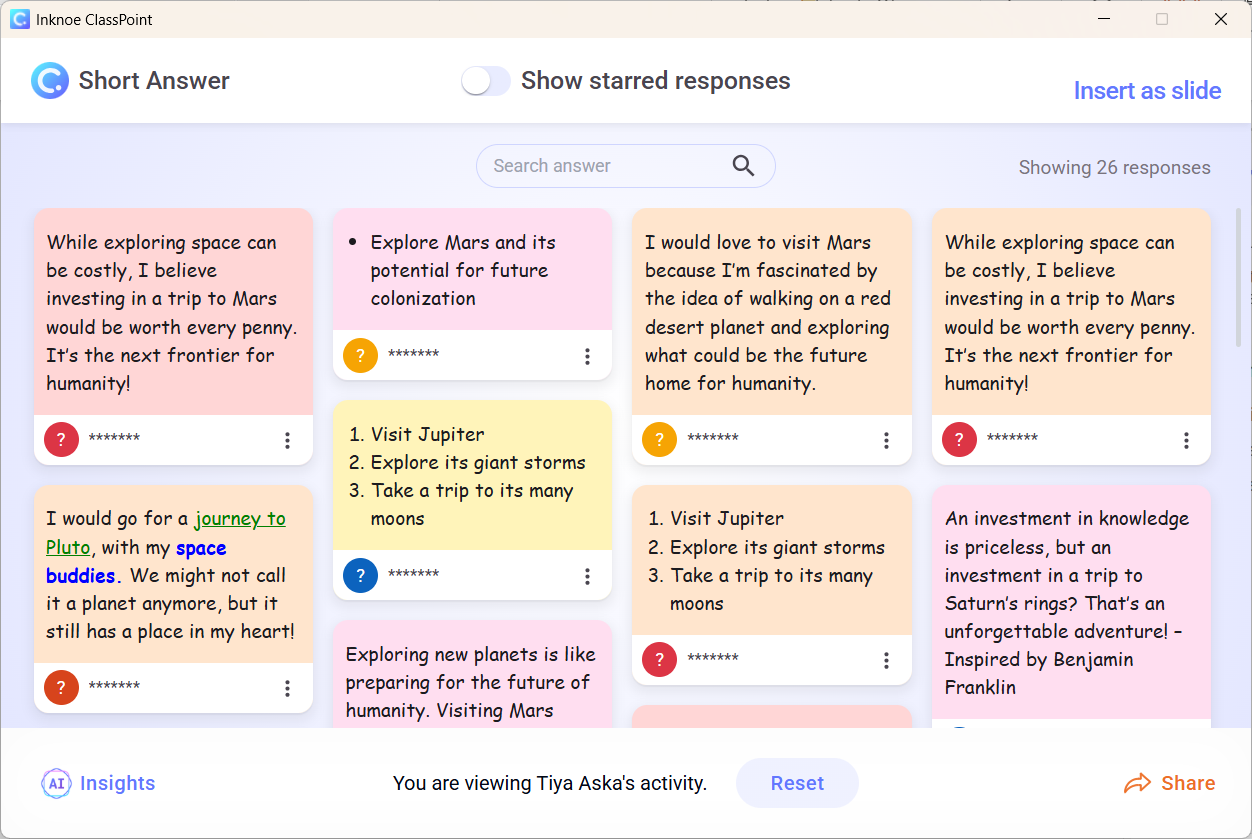Click orange avatar on Explore Mars bullet card
This screenshot has height=839, width=1252.
[x=360, y=355]
